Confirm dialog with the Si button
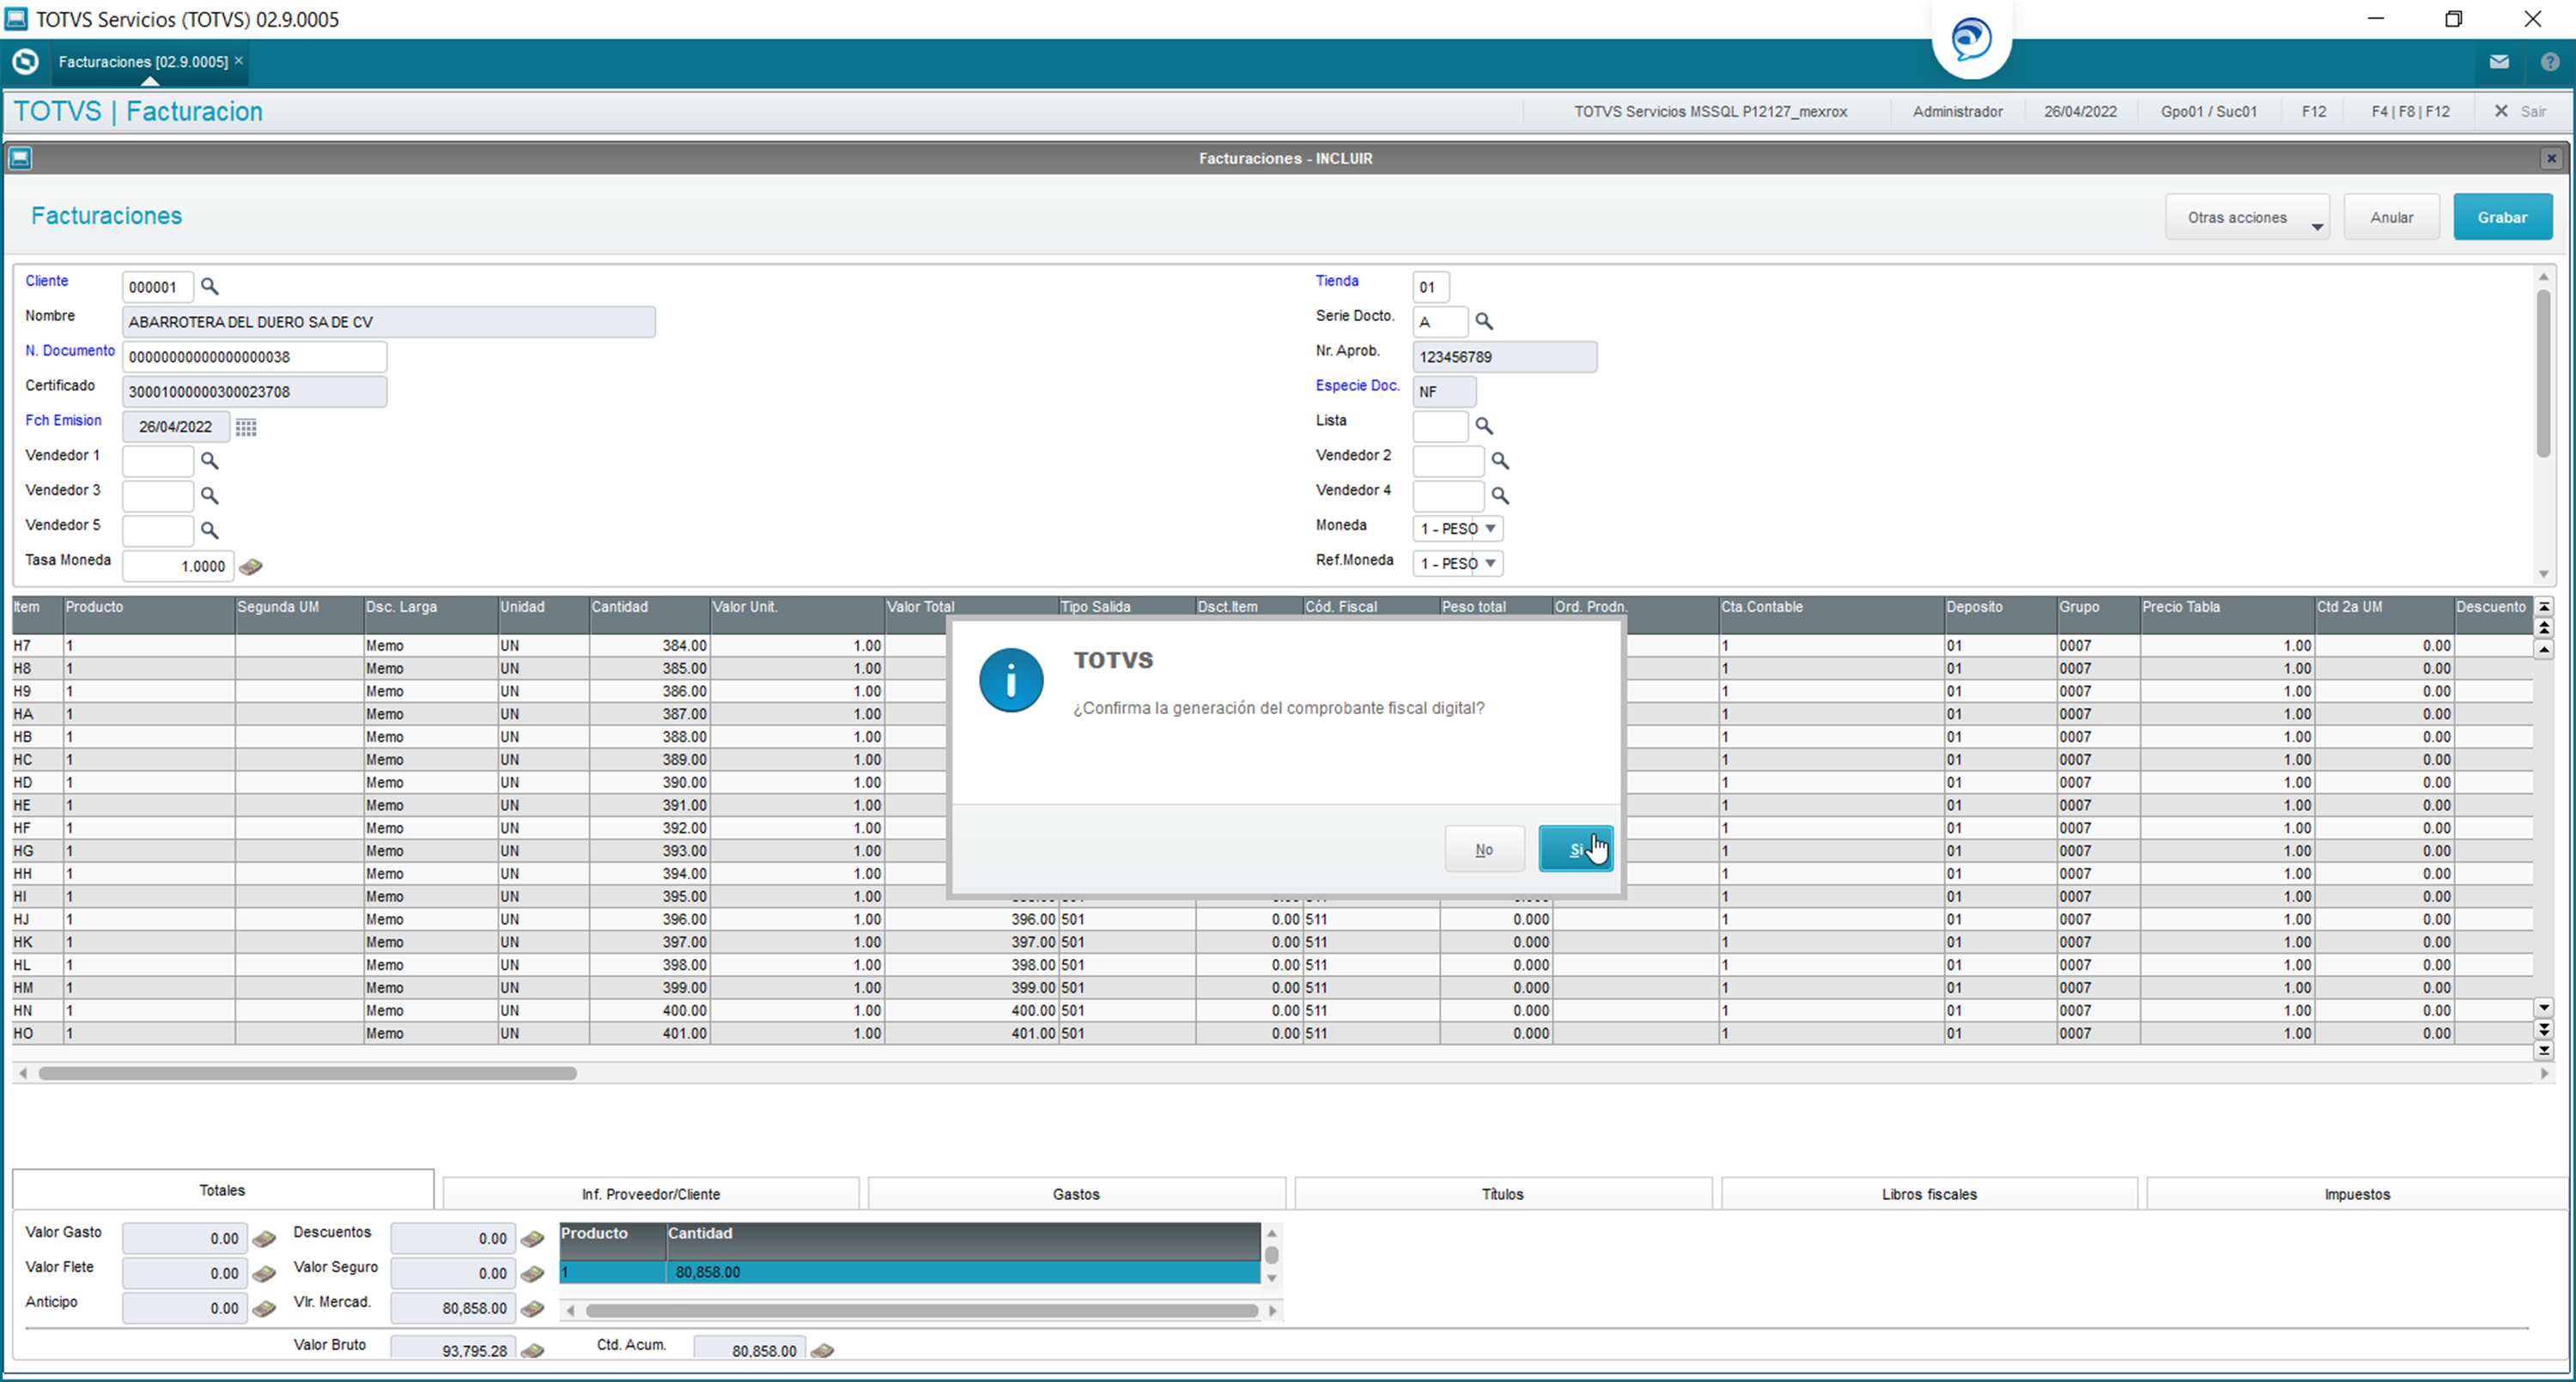The width and height of the screenshot is (2576, 1382). [1575, 849]
